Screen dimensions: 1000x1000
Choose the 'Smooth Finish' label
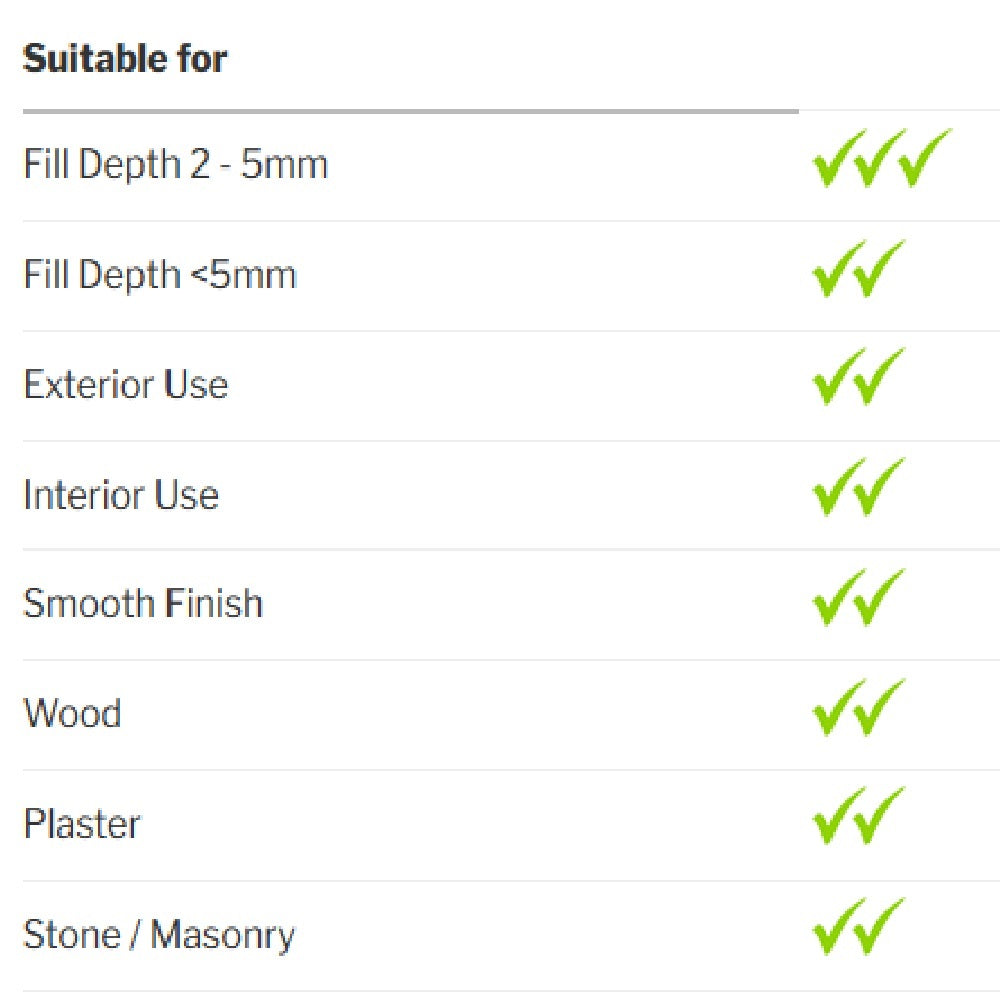coord(143,604)
